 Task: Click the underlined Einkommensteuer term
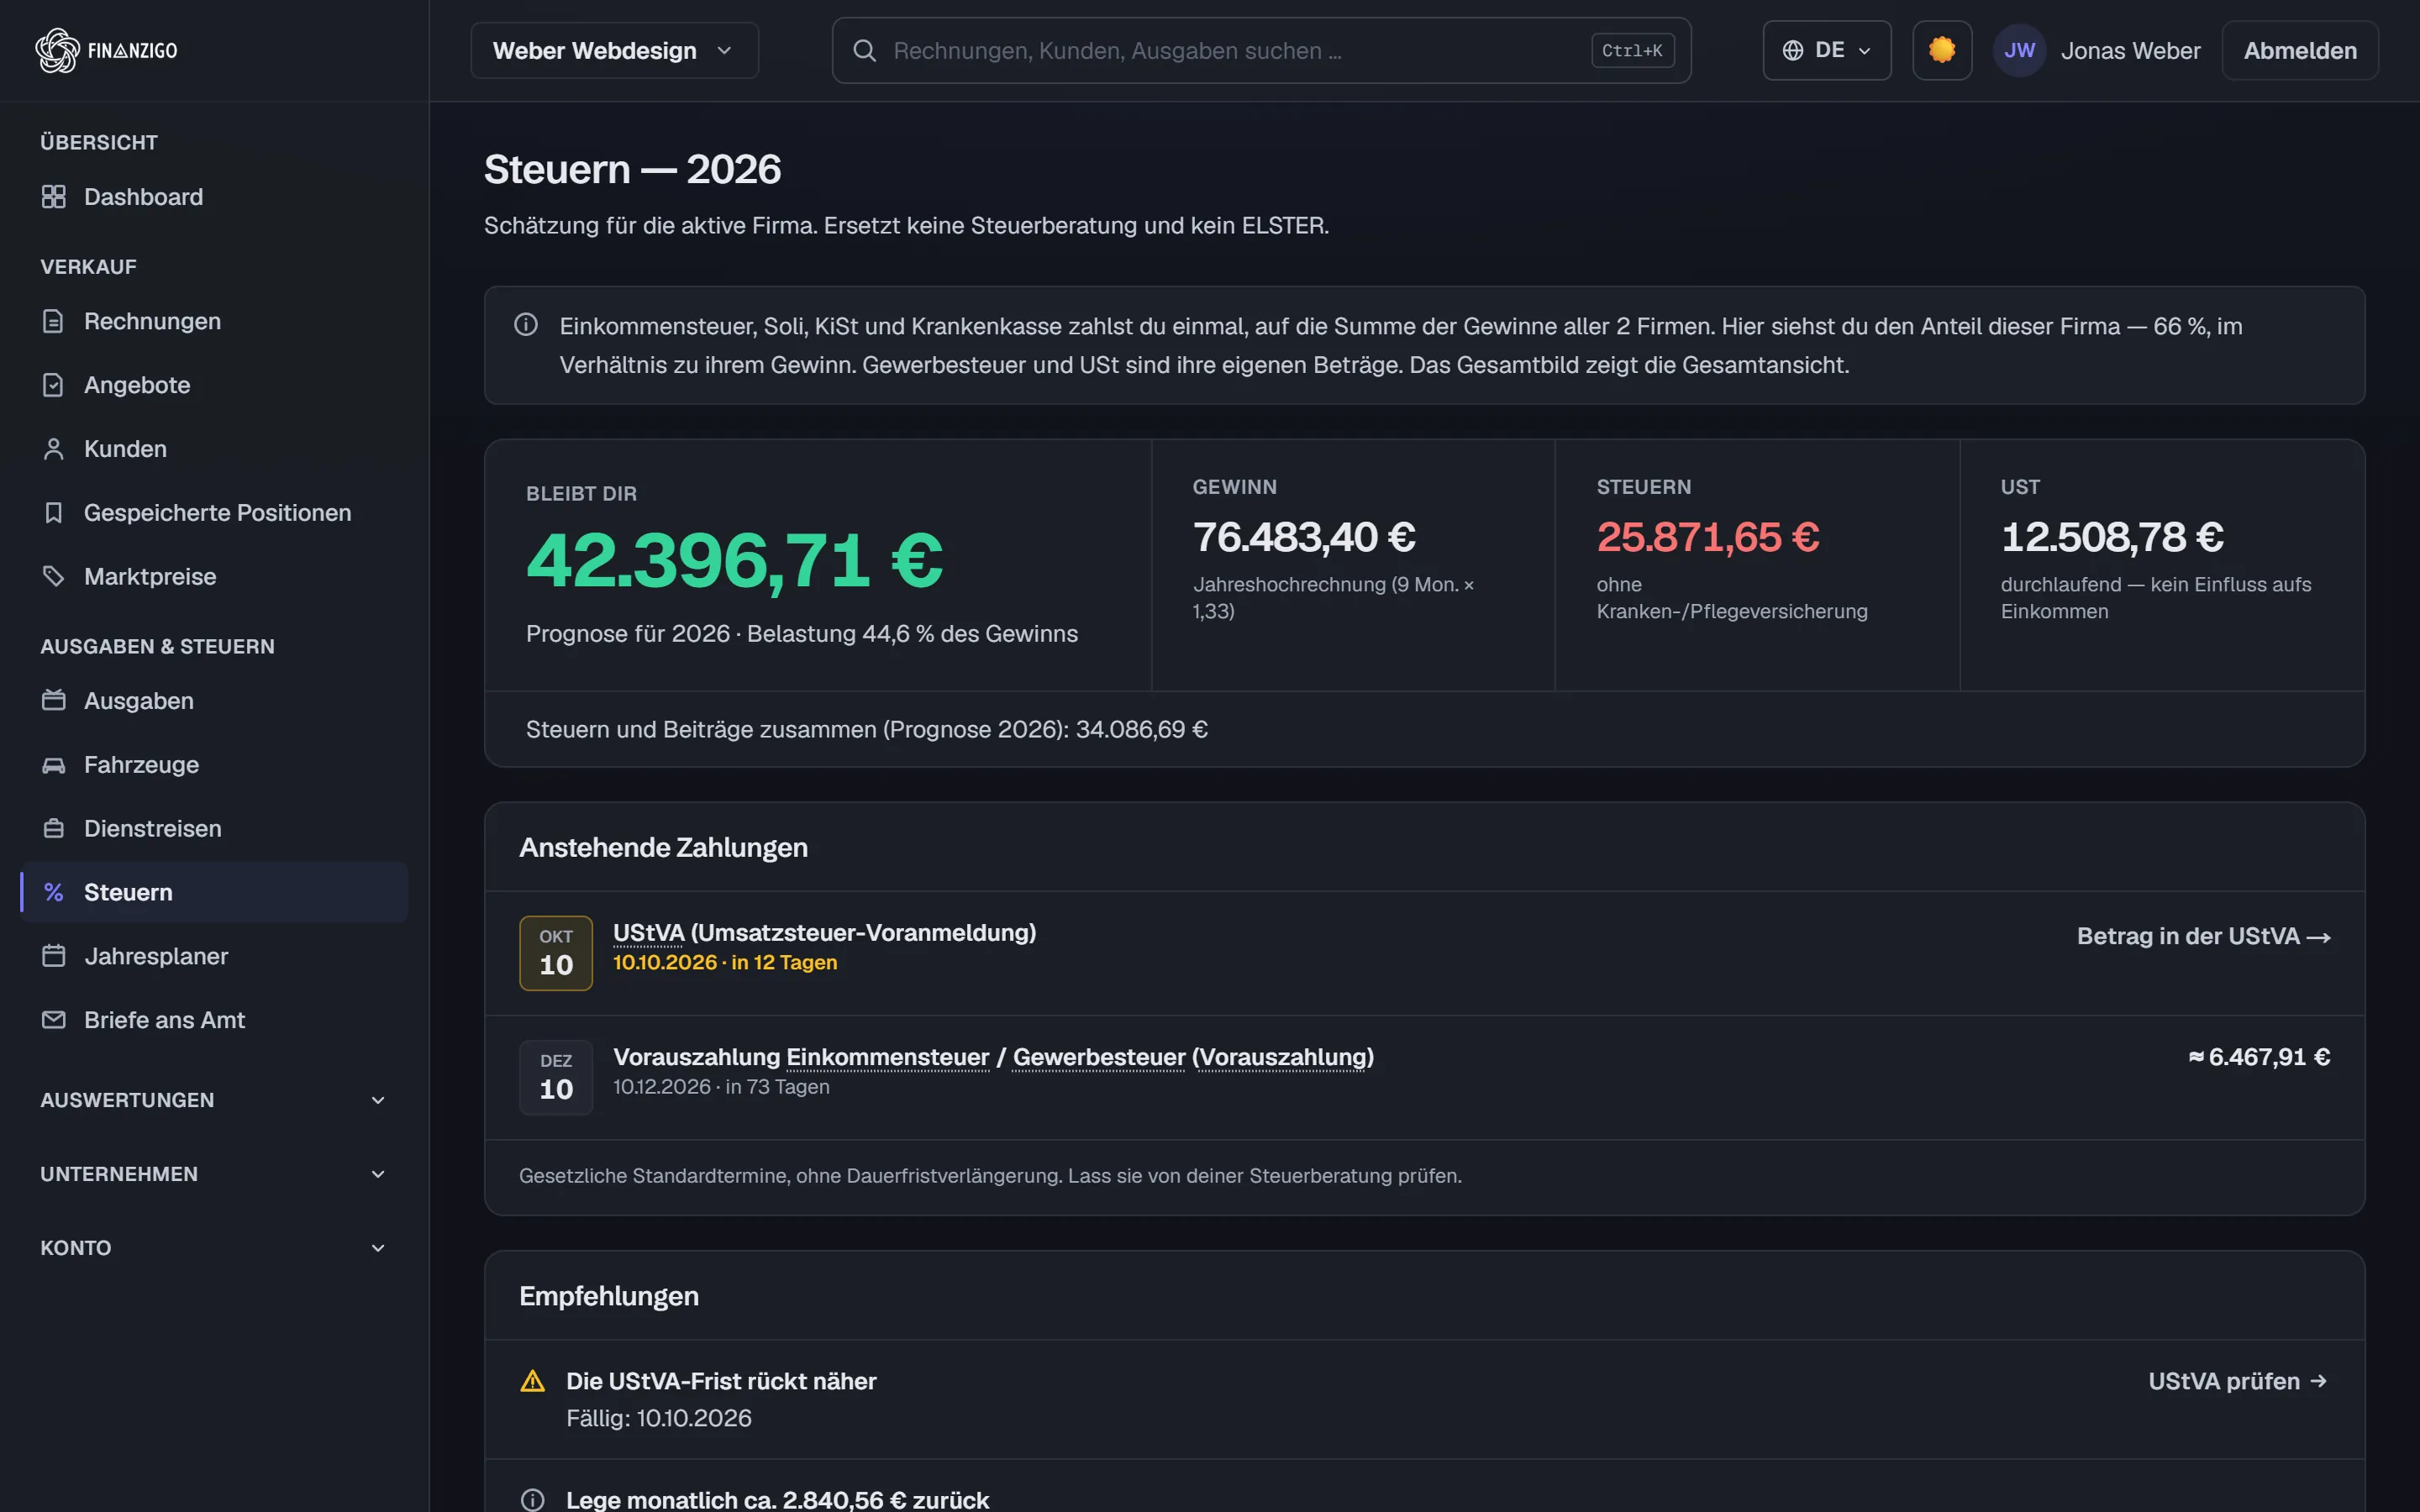tap(888, 1057)
